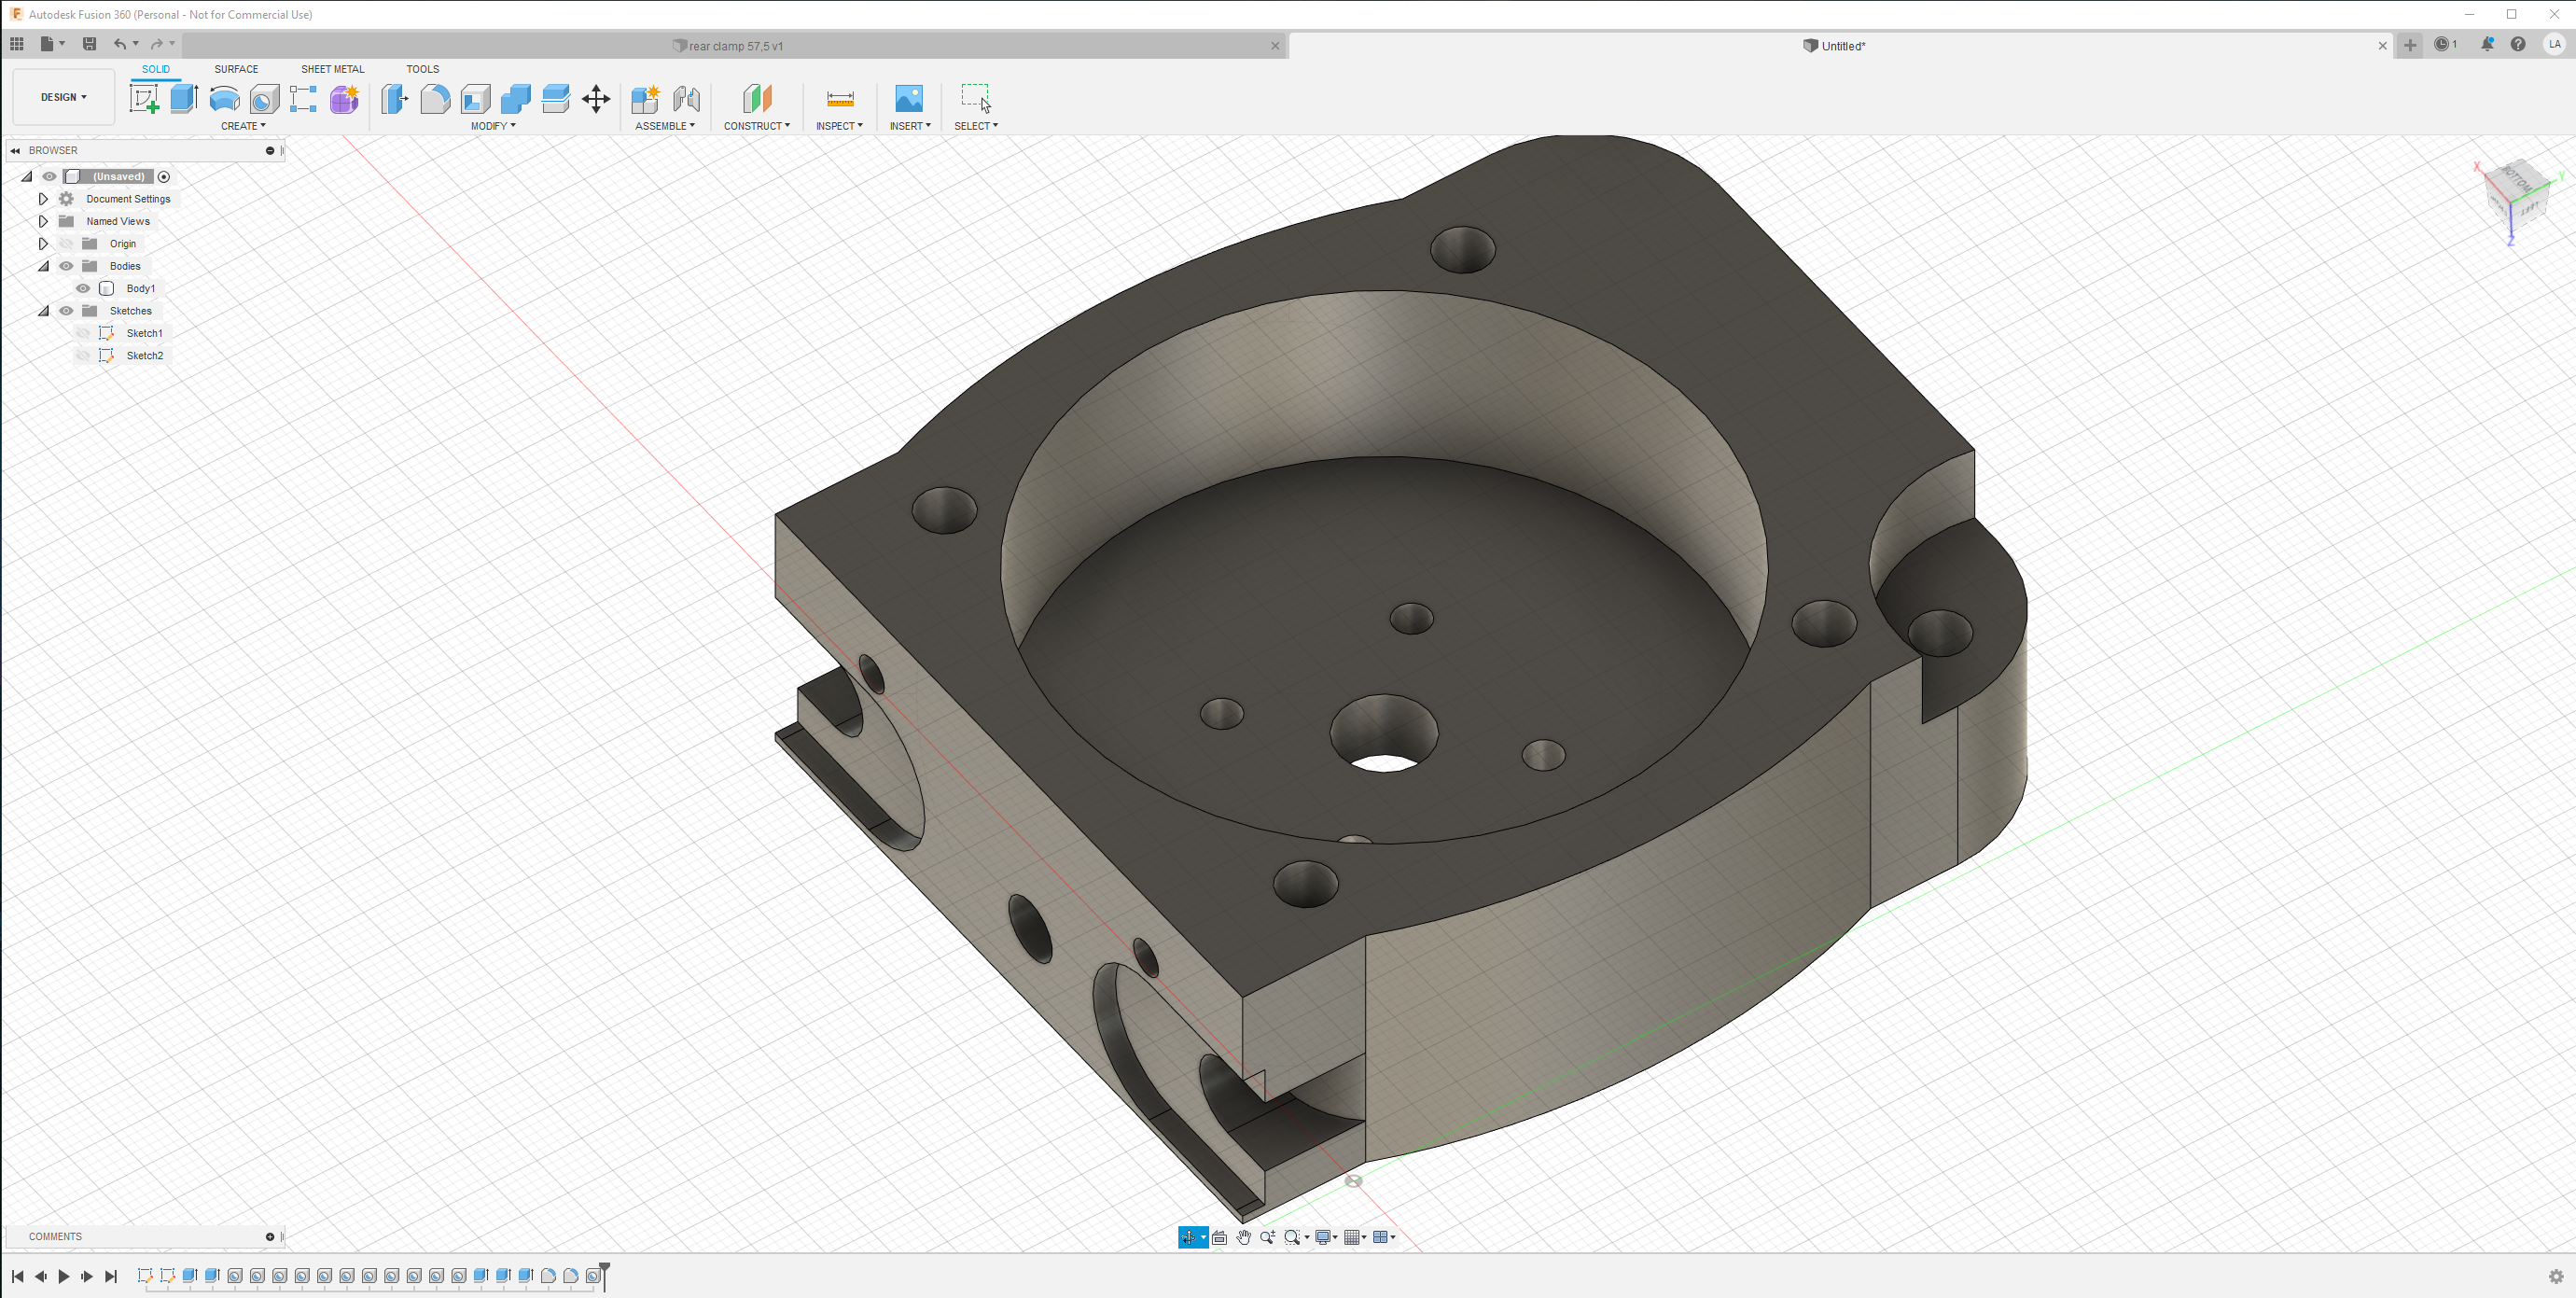The image size is (2576, 1298).
Task: Show Sketch1 via its visibility icon
Action: pos(83,333)
